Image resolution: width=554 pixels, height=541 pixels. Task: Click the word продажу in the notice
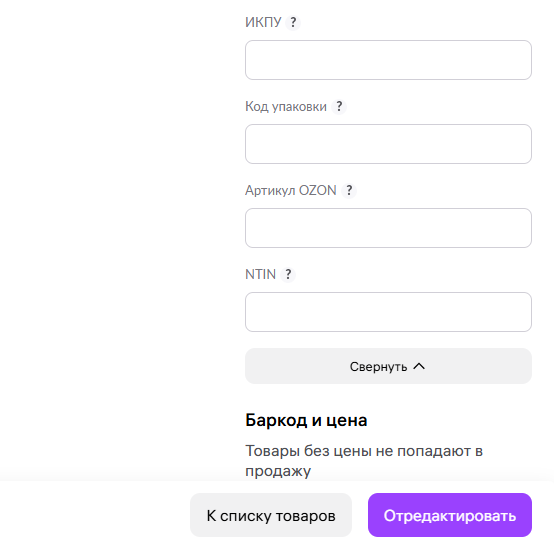click(x=278, y=471)
